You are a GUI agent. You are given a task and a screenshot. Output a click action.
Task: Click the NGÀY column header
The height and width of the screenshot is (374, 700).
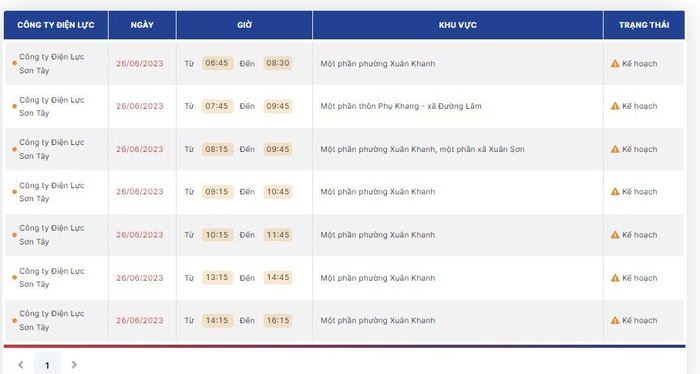(x=142, y=25)
